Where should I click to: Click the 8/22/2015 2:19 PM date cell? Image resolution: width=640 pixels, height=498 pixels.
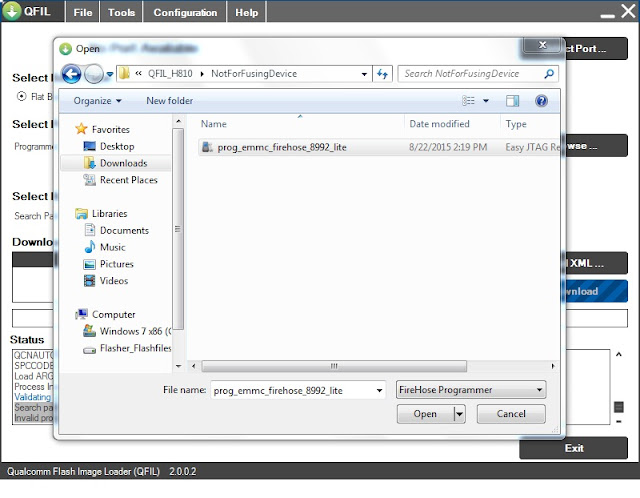click(x=448, y=147)
